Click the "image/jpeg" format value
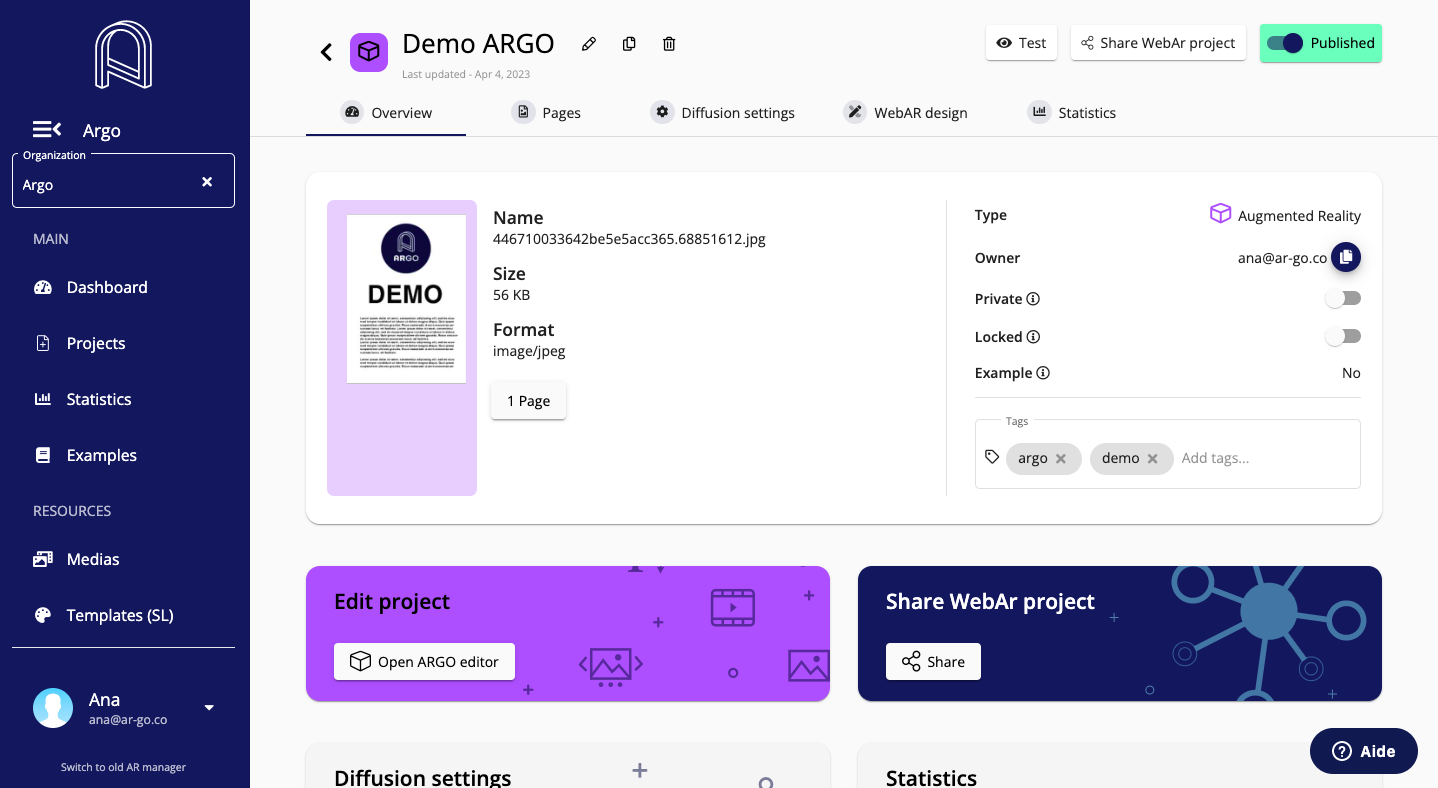The image size is (1438, 788). (x=529, y=351)
